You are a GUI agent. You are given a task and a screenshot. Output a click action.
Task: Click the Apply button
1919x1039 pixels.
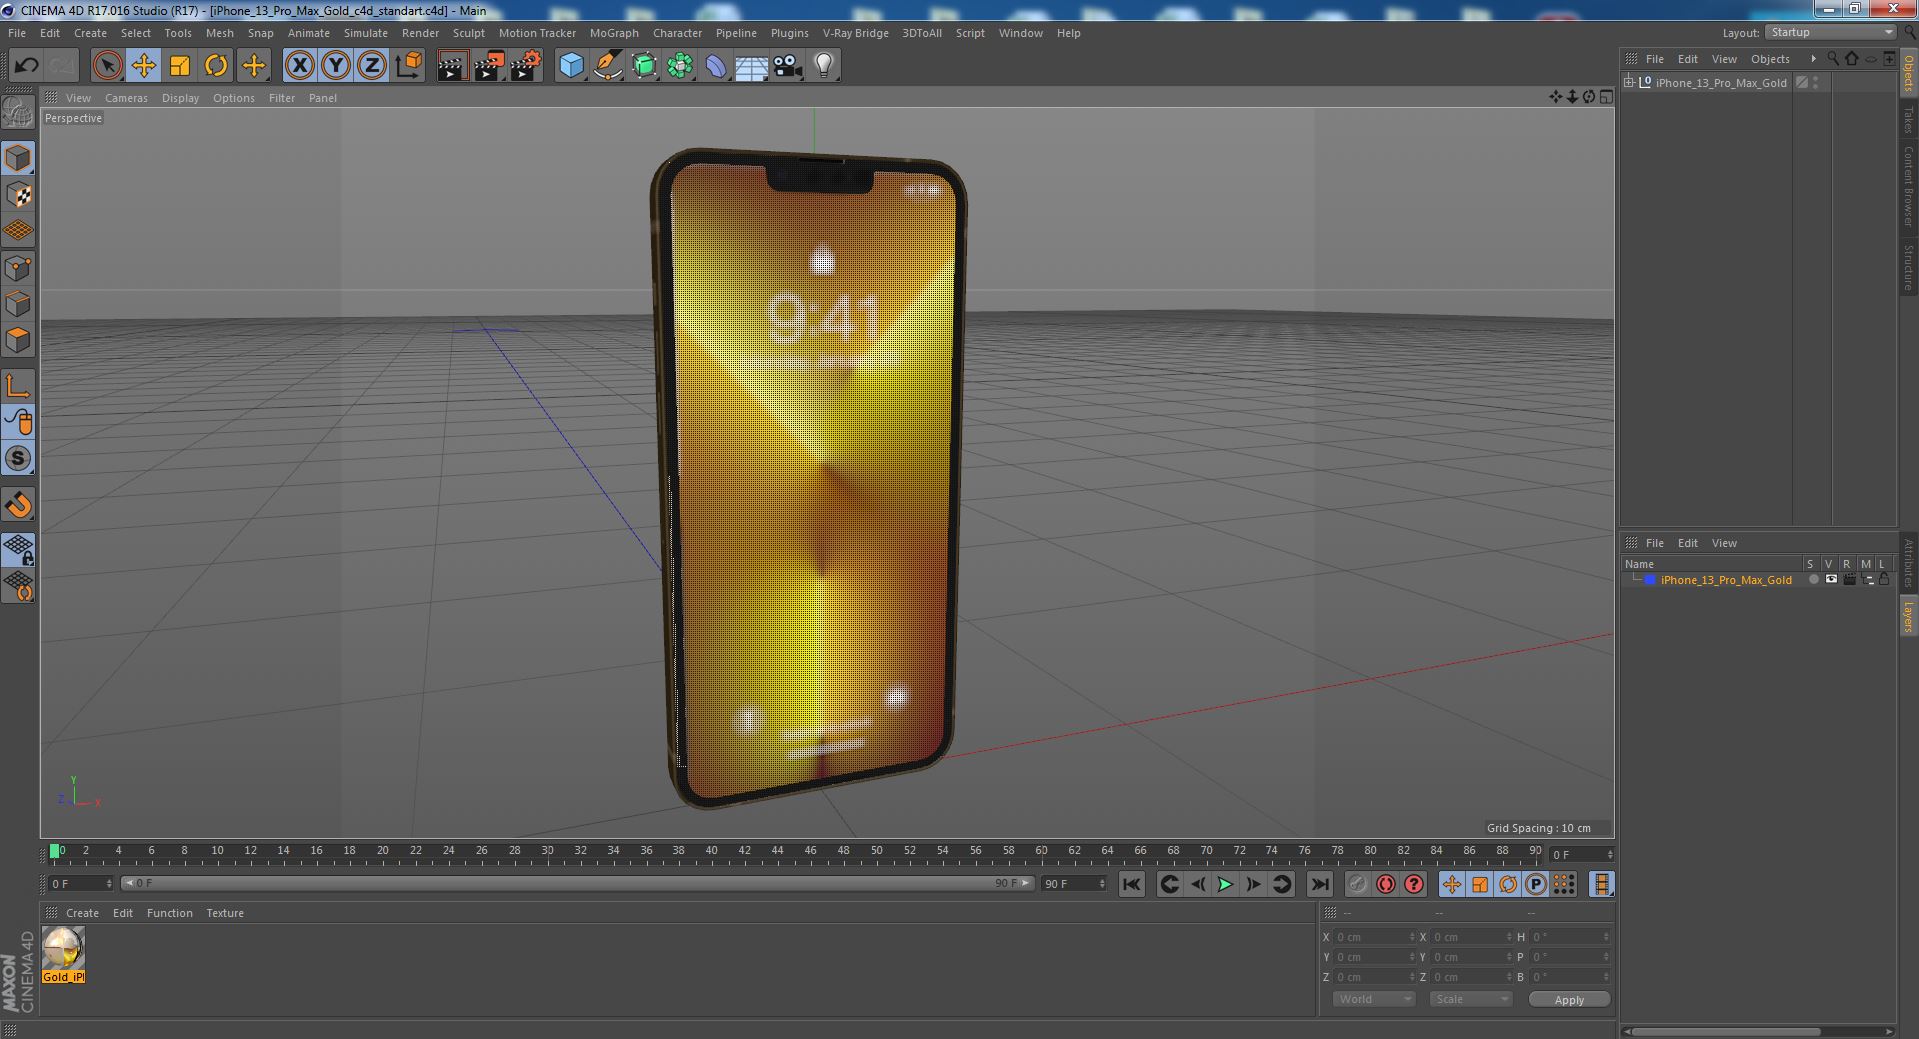click(1569, 999)
